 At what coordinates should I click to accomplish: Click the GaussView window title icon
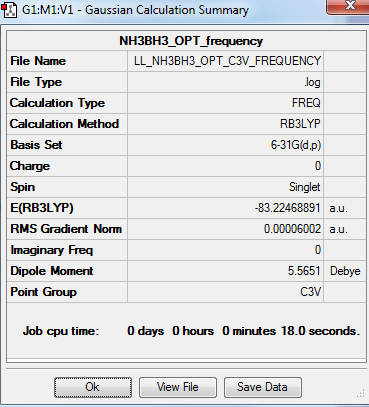9,10
